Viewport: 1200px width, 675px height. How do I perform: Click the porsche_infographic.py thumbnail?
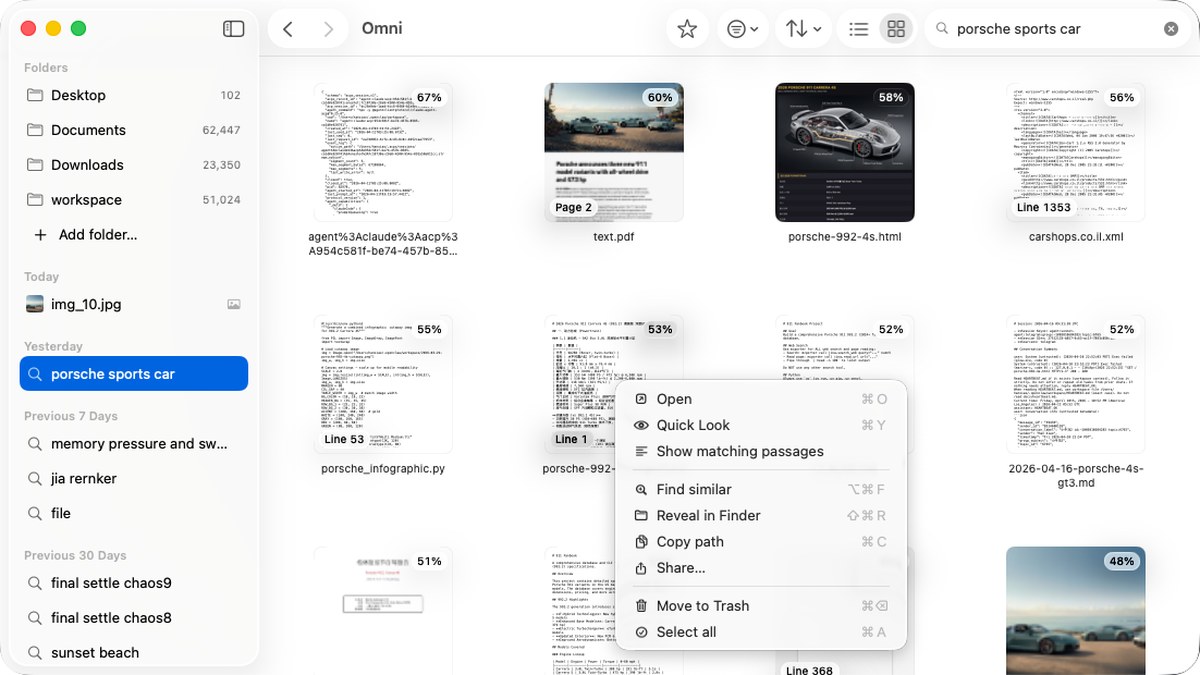pyautogui.click(x=383, y=384)
